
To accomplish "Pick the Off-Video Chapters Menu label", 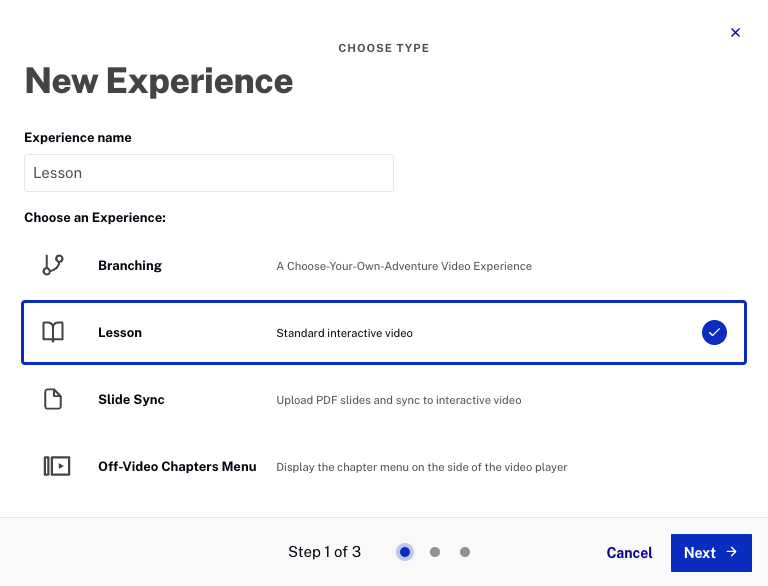I will [177, 467].
